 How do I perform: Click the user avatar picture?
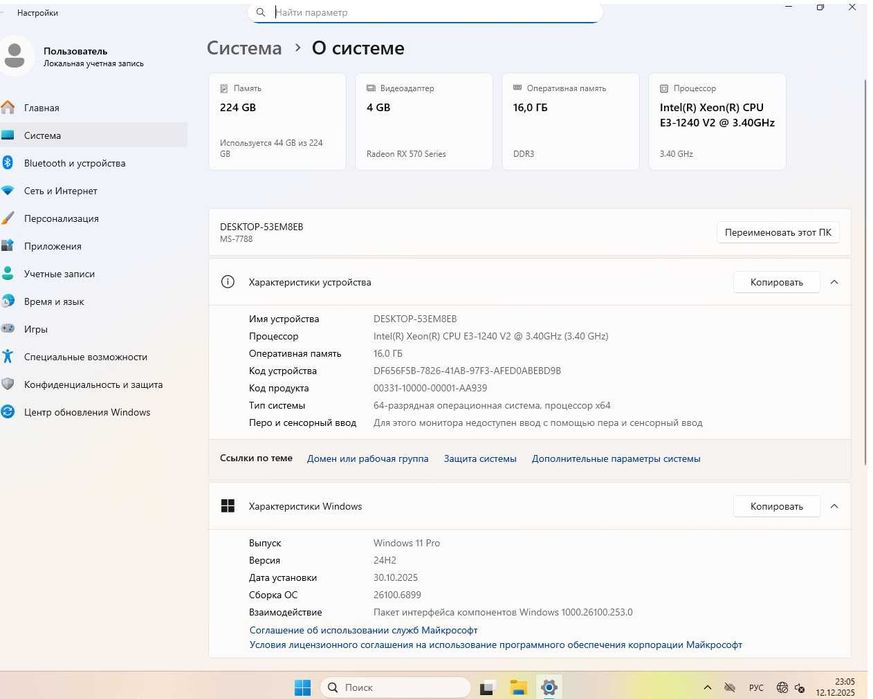15,56
